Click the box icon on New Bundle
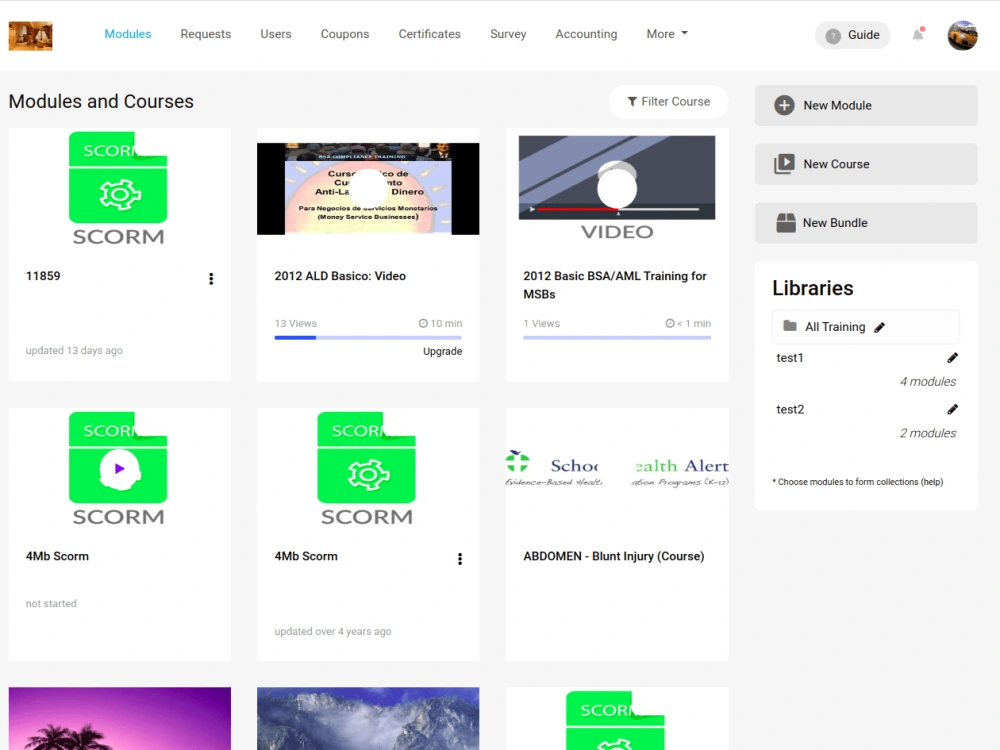This screenshot has height=750, width=1000. pos(786,223)
